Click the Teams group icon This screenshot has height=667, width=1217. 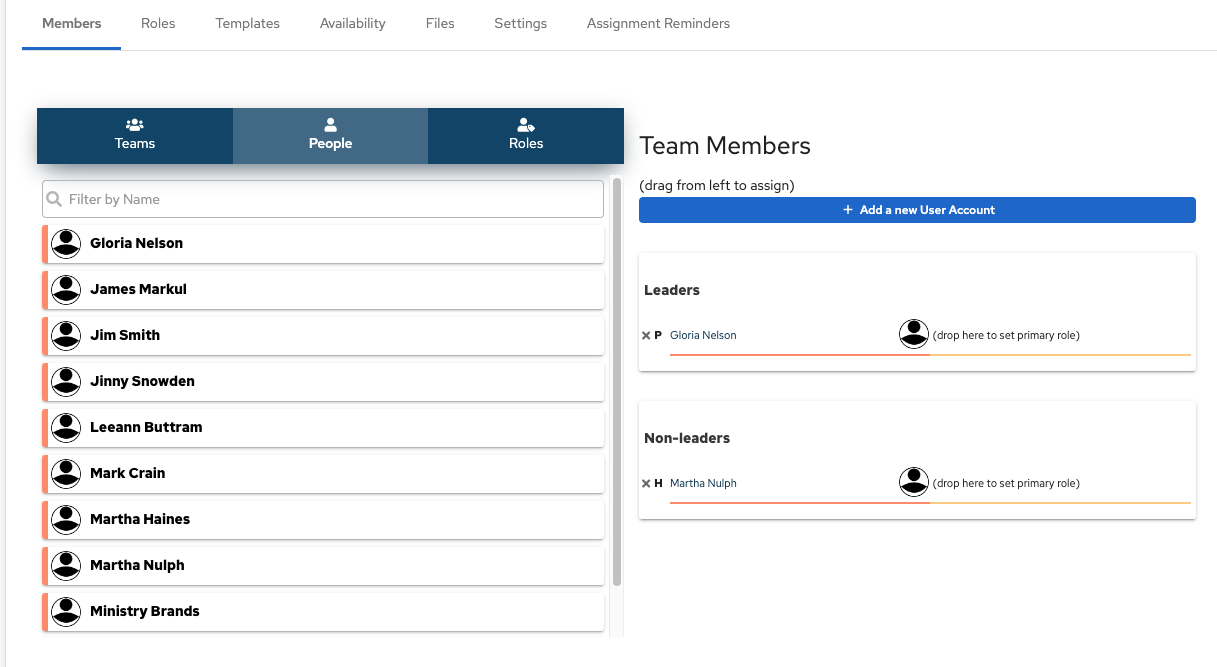135,125
